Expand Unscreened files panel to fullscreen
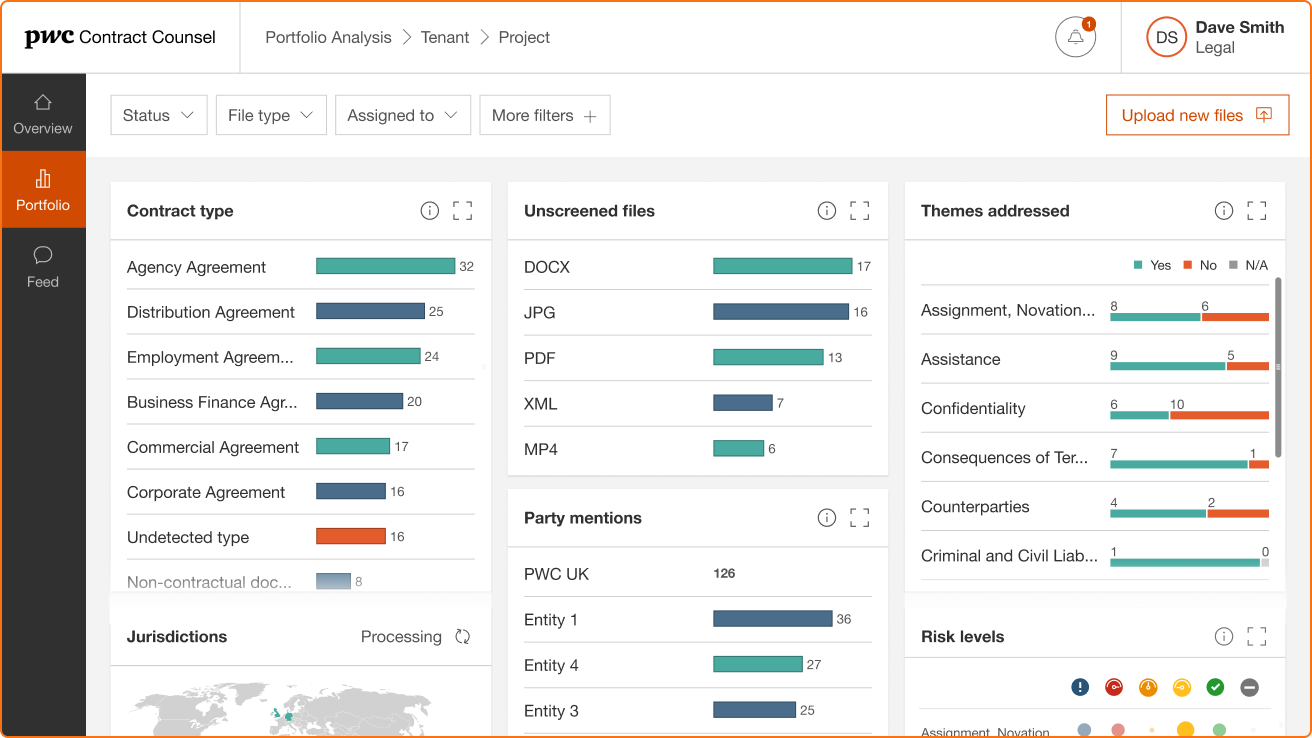Viewport: 1312px width, 738px height. point(859,211)
